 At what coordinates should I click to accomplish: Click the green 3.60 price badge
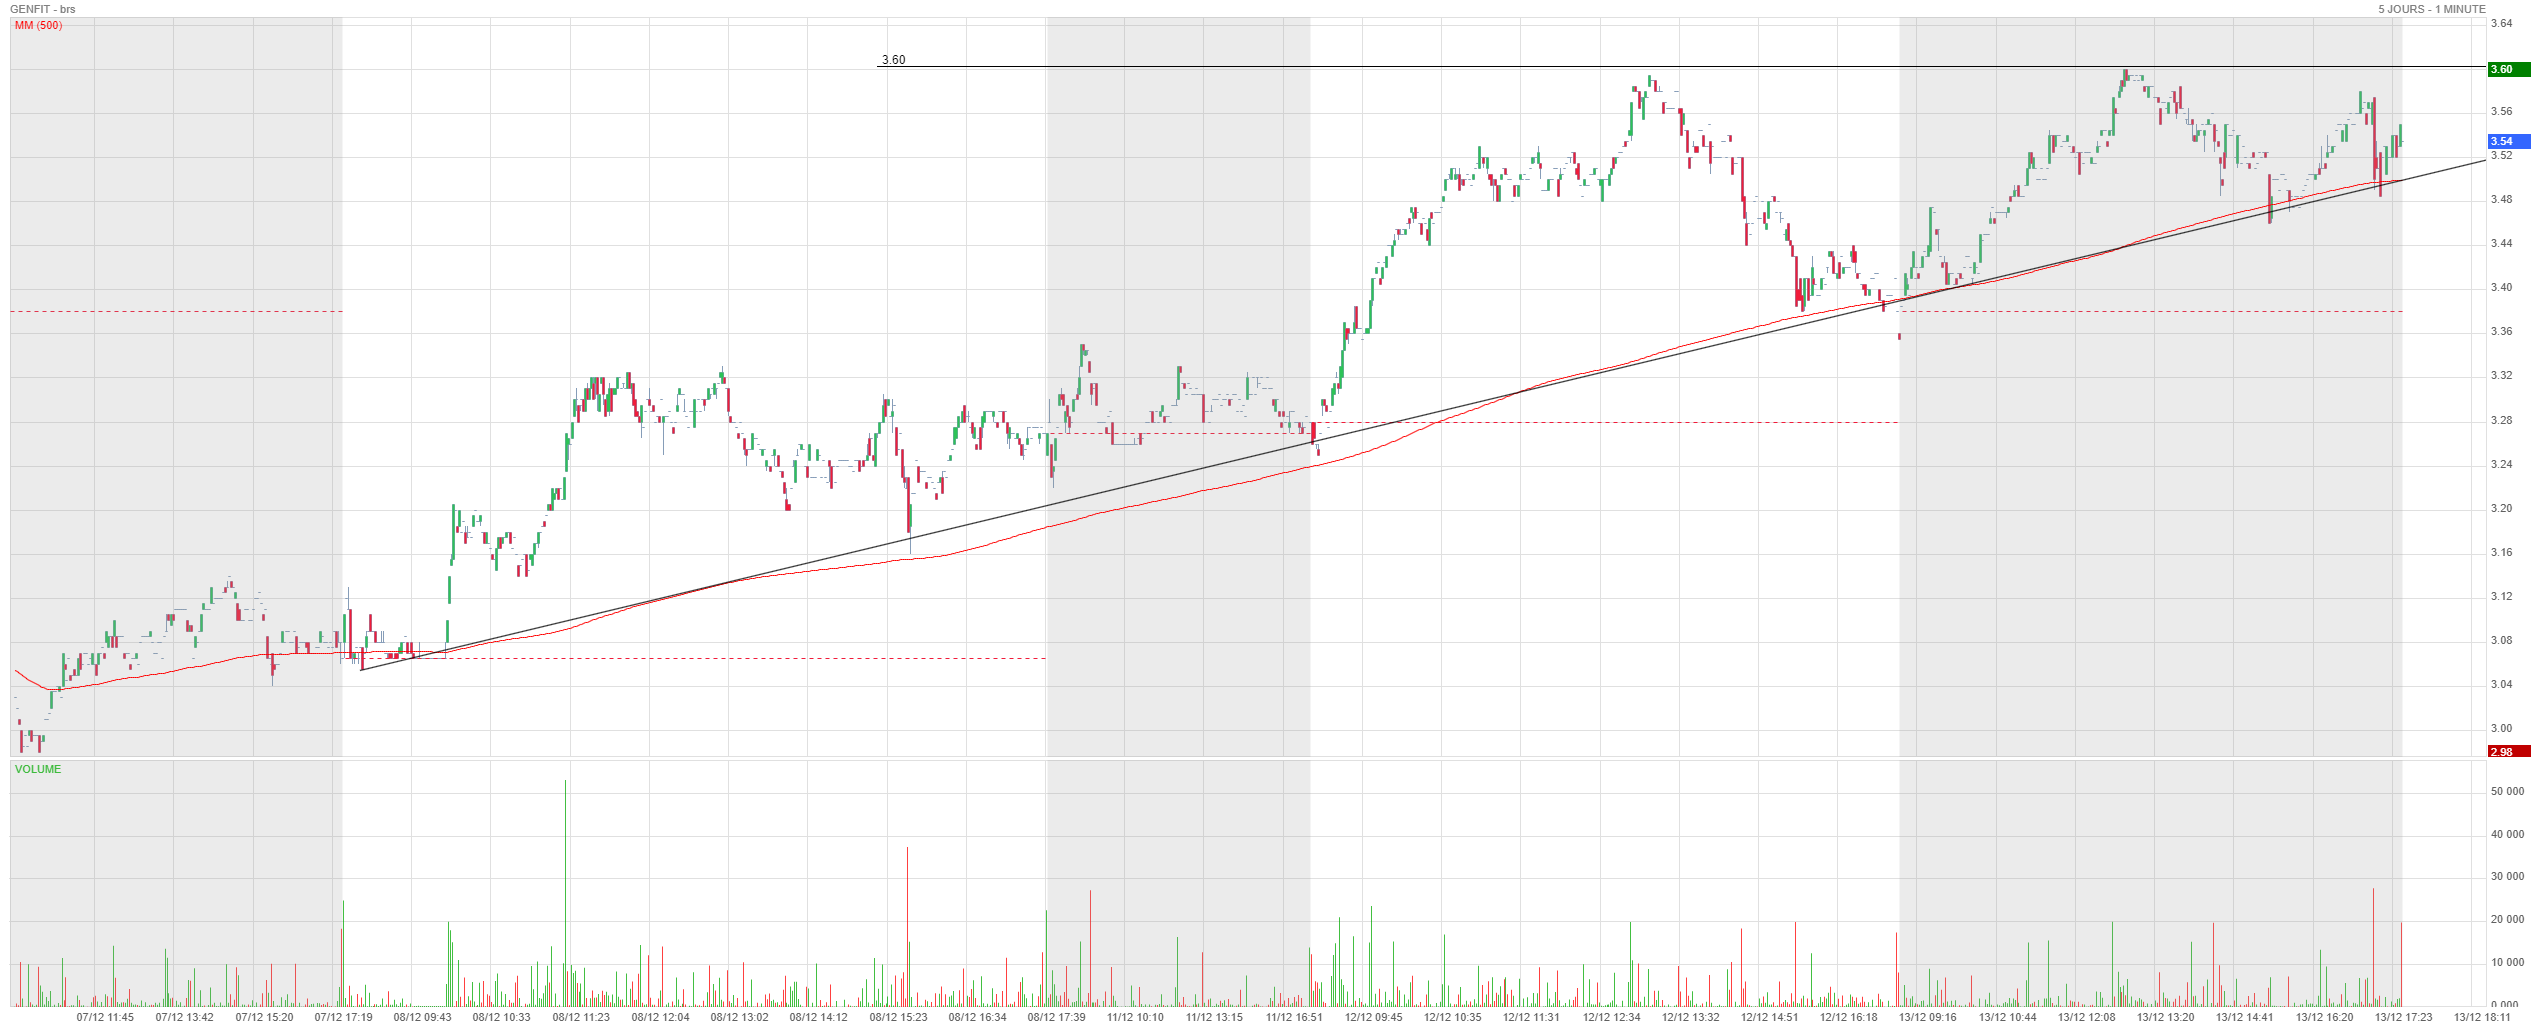2509,69
